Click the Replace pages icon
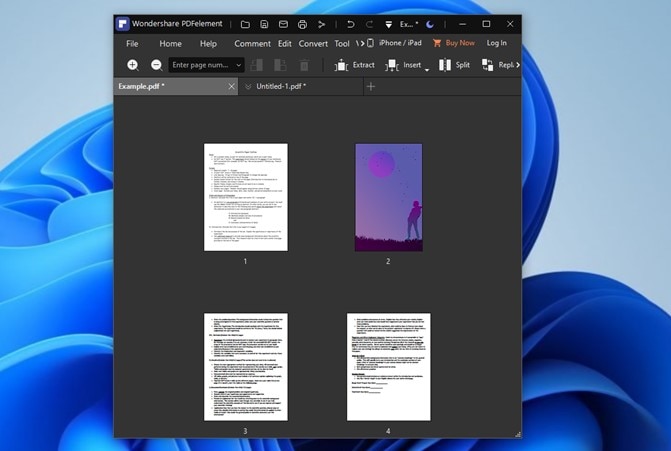Screen dimensions: 671x451 tap(487, 65)
